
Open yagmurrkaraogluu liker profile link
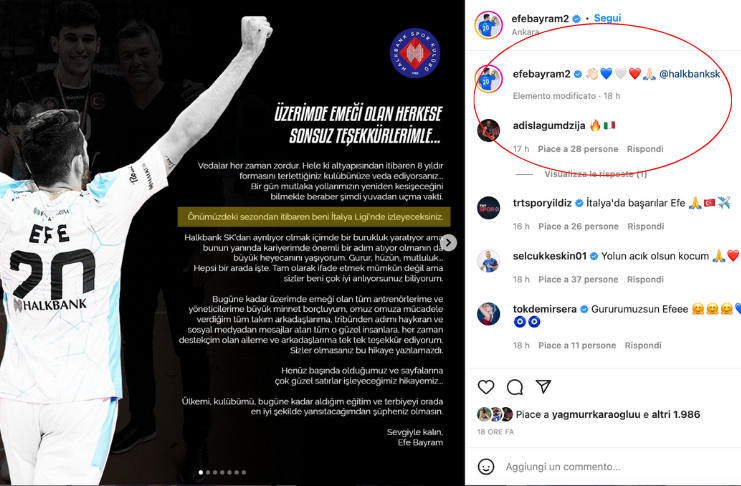596,415
